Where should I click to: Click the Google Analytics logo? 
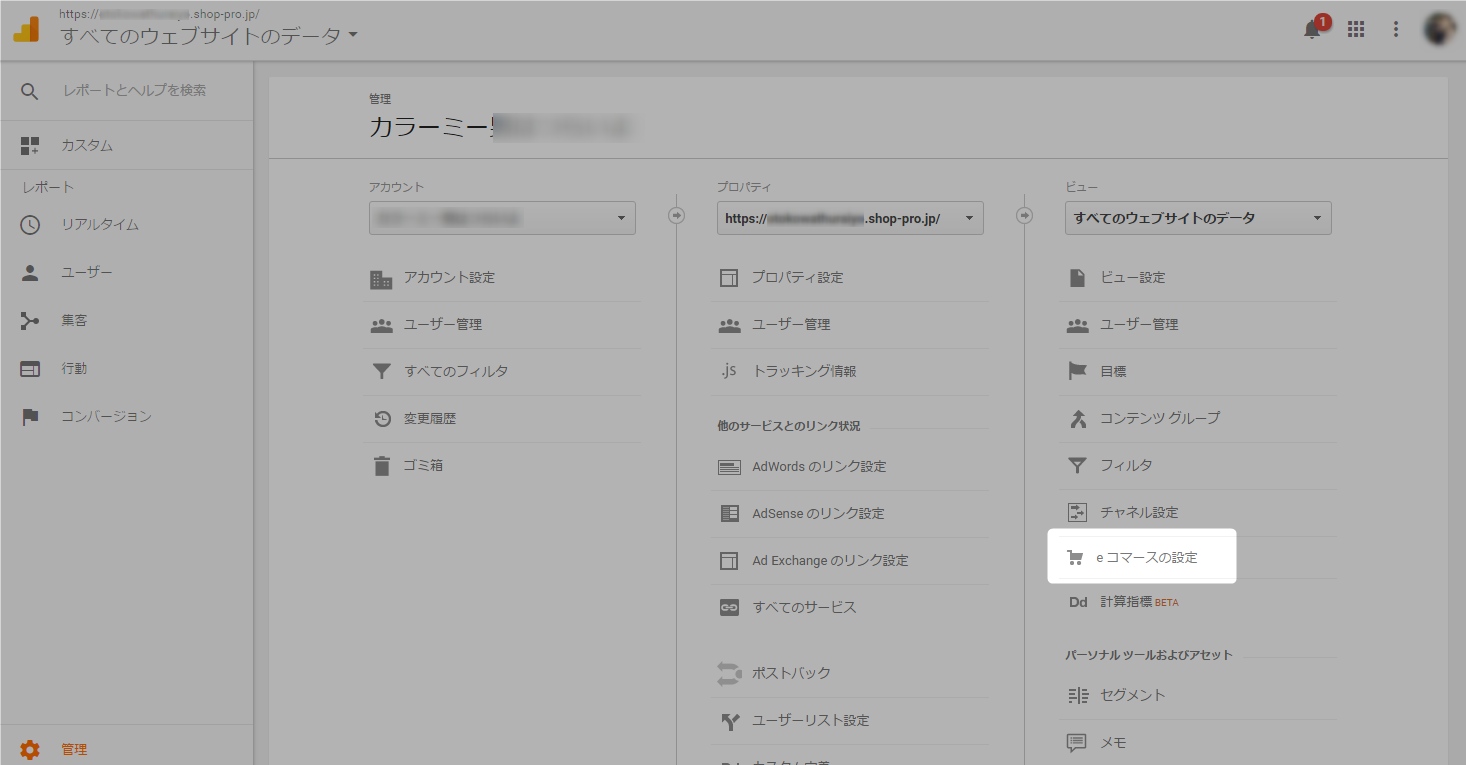[x=26, y=29]
